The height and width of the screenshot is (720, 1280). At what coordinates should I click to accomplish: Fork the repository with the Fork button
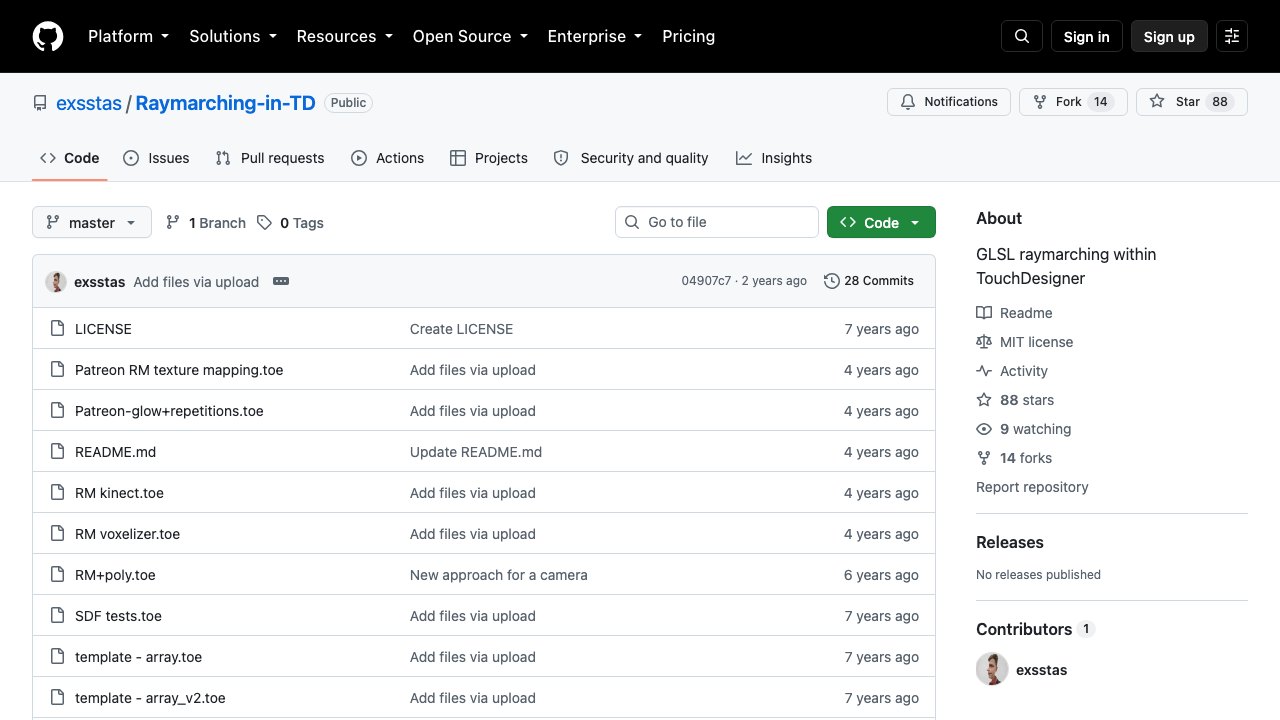coord(1073,102)
